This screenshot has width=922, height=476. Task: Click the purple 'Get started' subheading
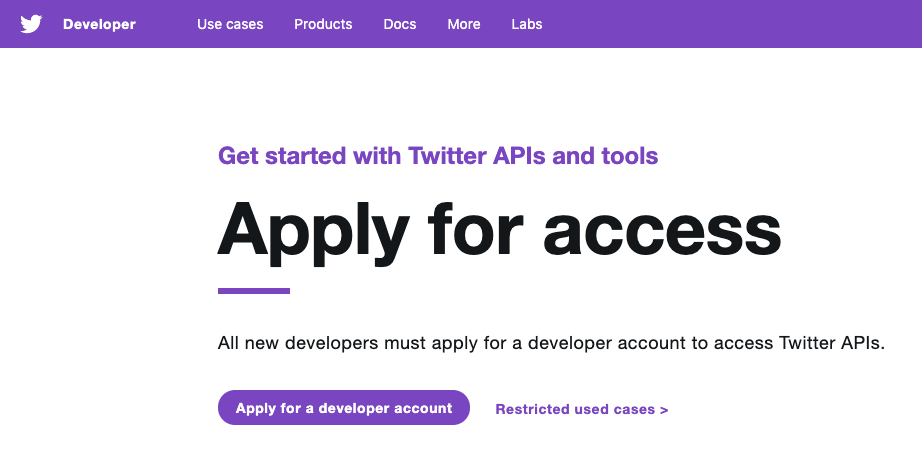[438, 156]
